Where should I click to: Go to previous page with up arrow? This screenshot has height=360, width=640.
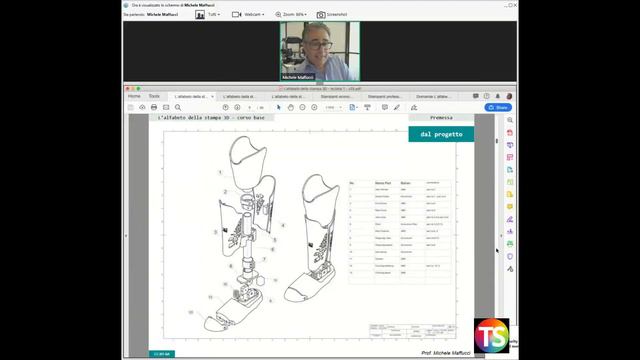(225, 107)
